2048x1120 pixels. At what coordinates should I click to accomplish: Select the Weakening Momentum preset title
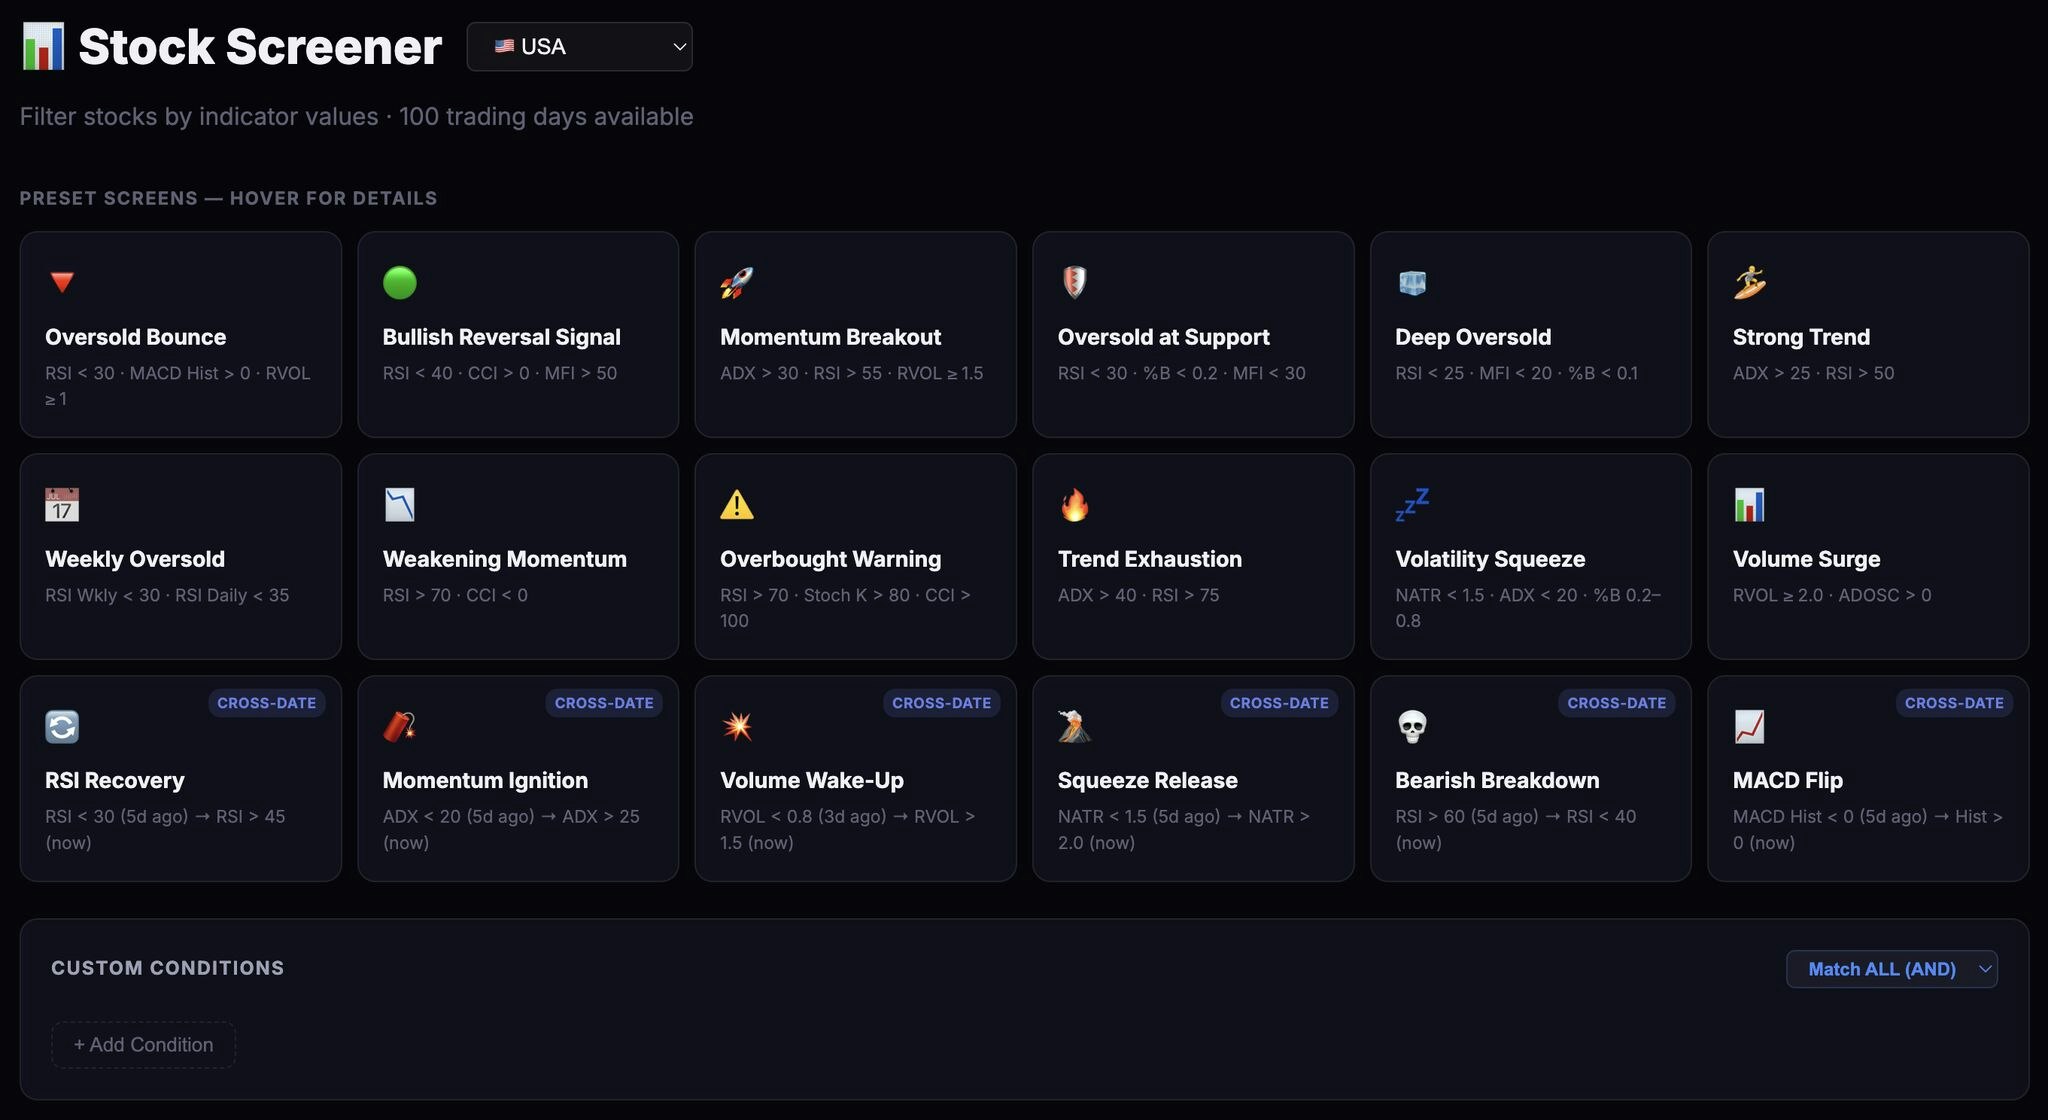point(505,559)
